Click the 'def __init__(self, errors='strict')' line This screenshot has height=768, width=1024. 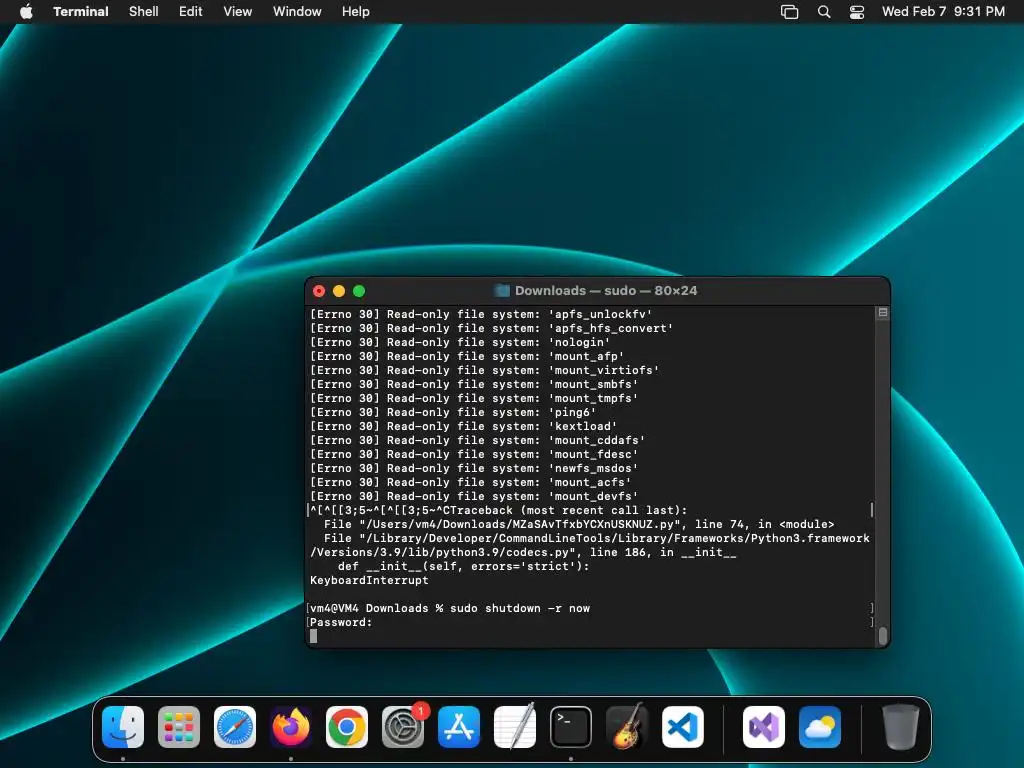coord(463,566)
